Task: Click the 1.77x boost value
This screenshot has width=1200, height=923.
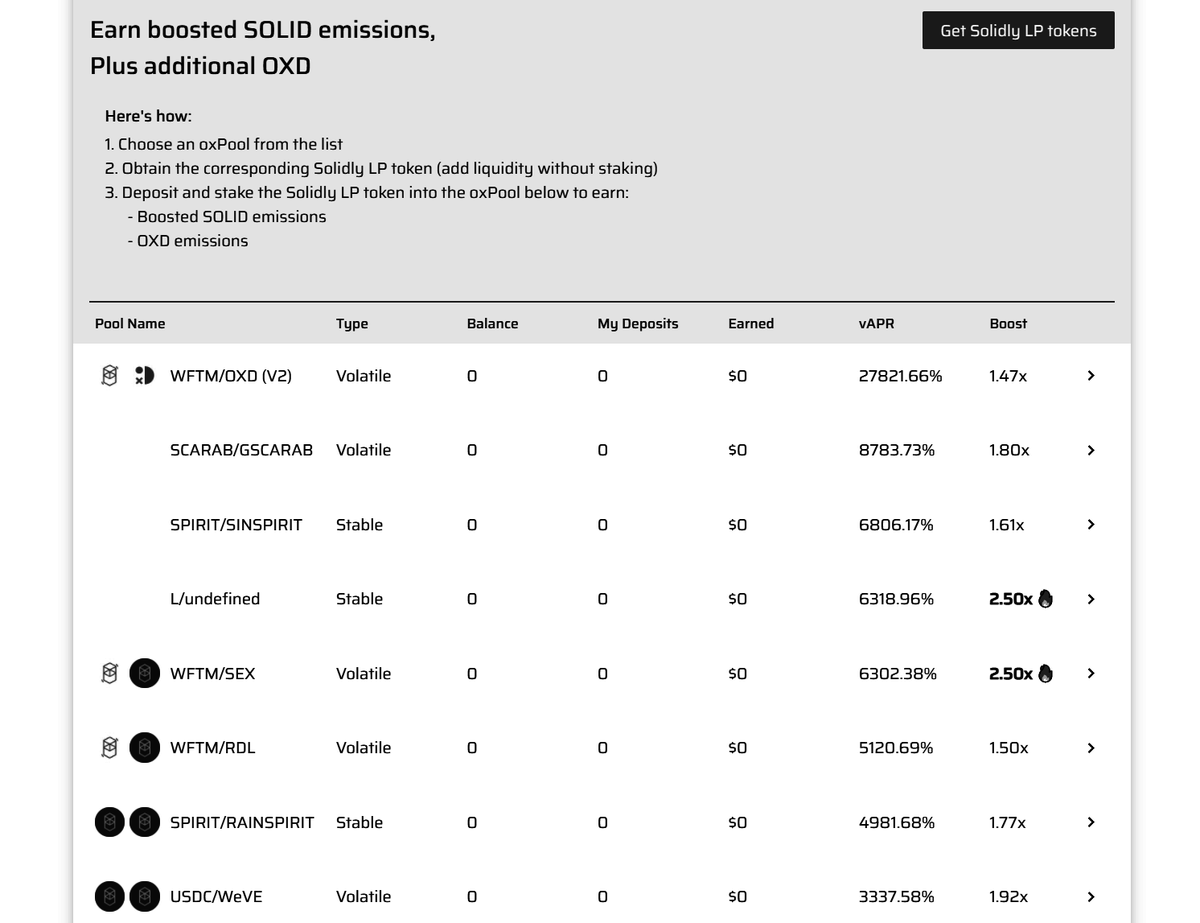Action: [1008, 822]
